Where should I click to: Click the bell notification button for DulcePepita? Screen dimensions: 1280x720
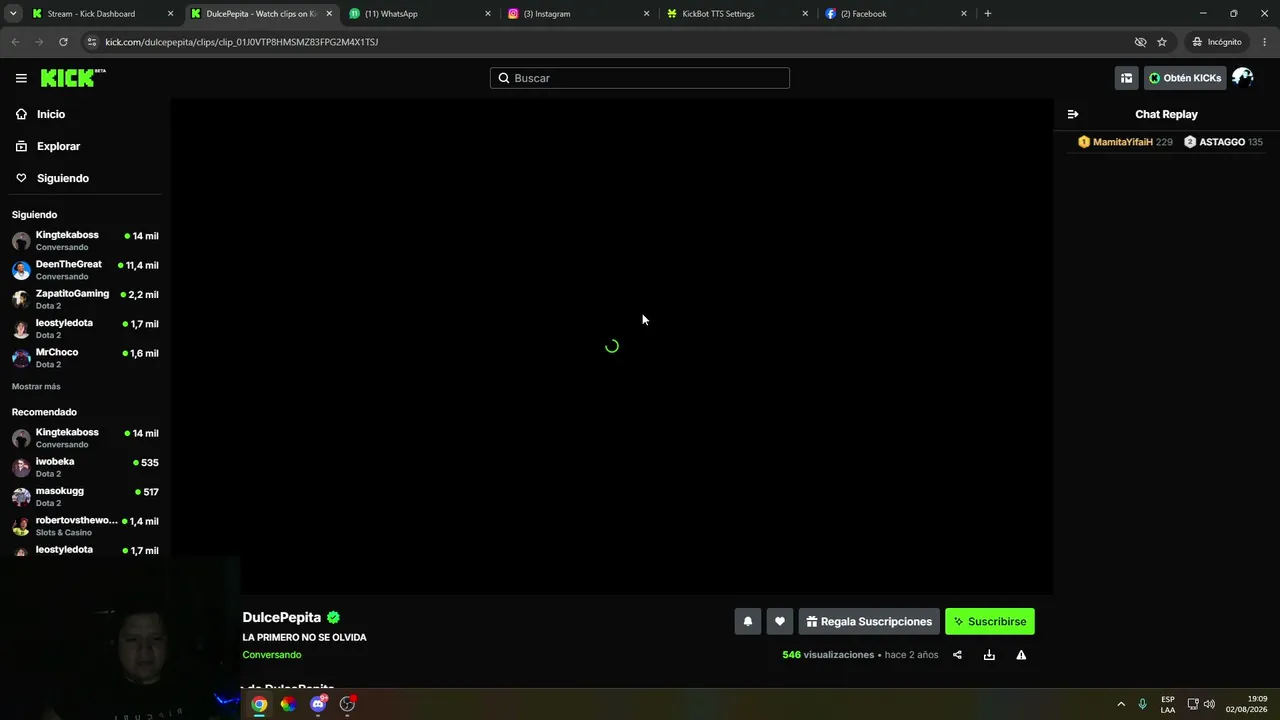pos(747,621)
